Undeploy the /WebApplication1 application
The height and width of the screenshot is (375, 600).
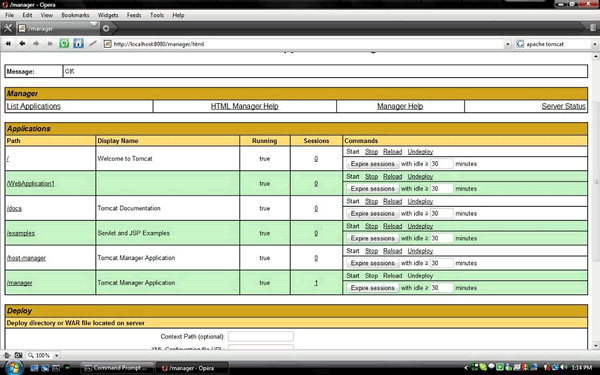420,177
